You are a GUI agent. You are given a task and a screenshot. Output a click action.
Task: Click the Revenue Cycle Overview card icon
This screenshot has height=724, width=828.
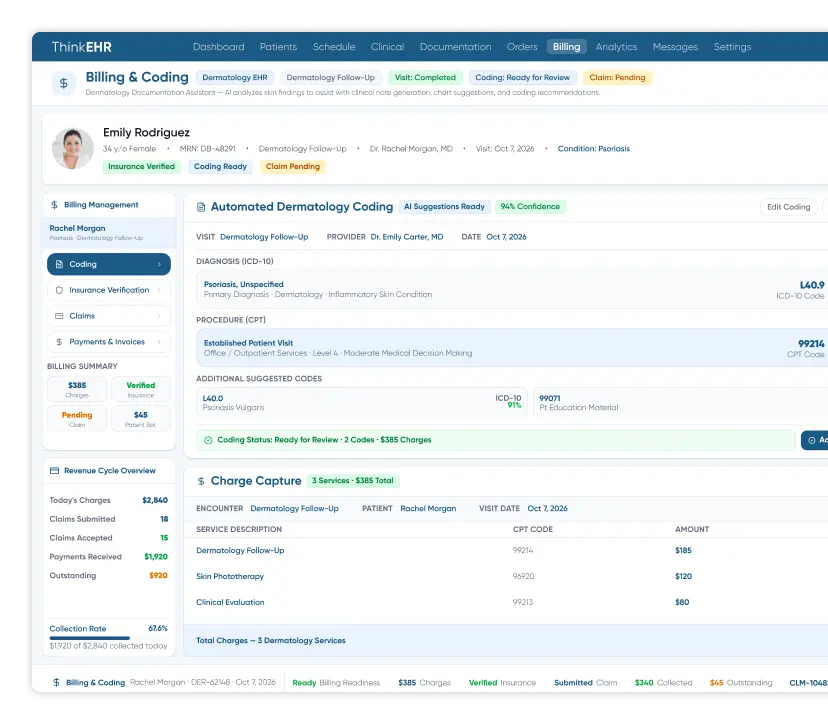[54, 471]
